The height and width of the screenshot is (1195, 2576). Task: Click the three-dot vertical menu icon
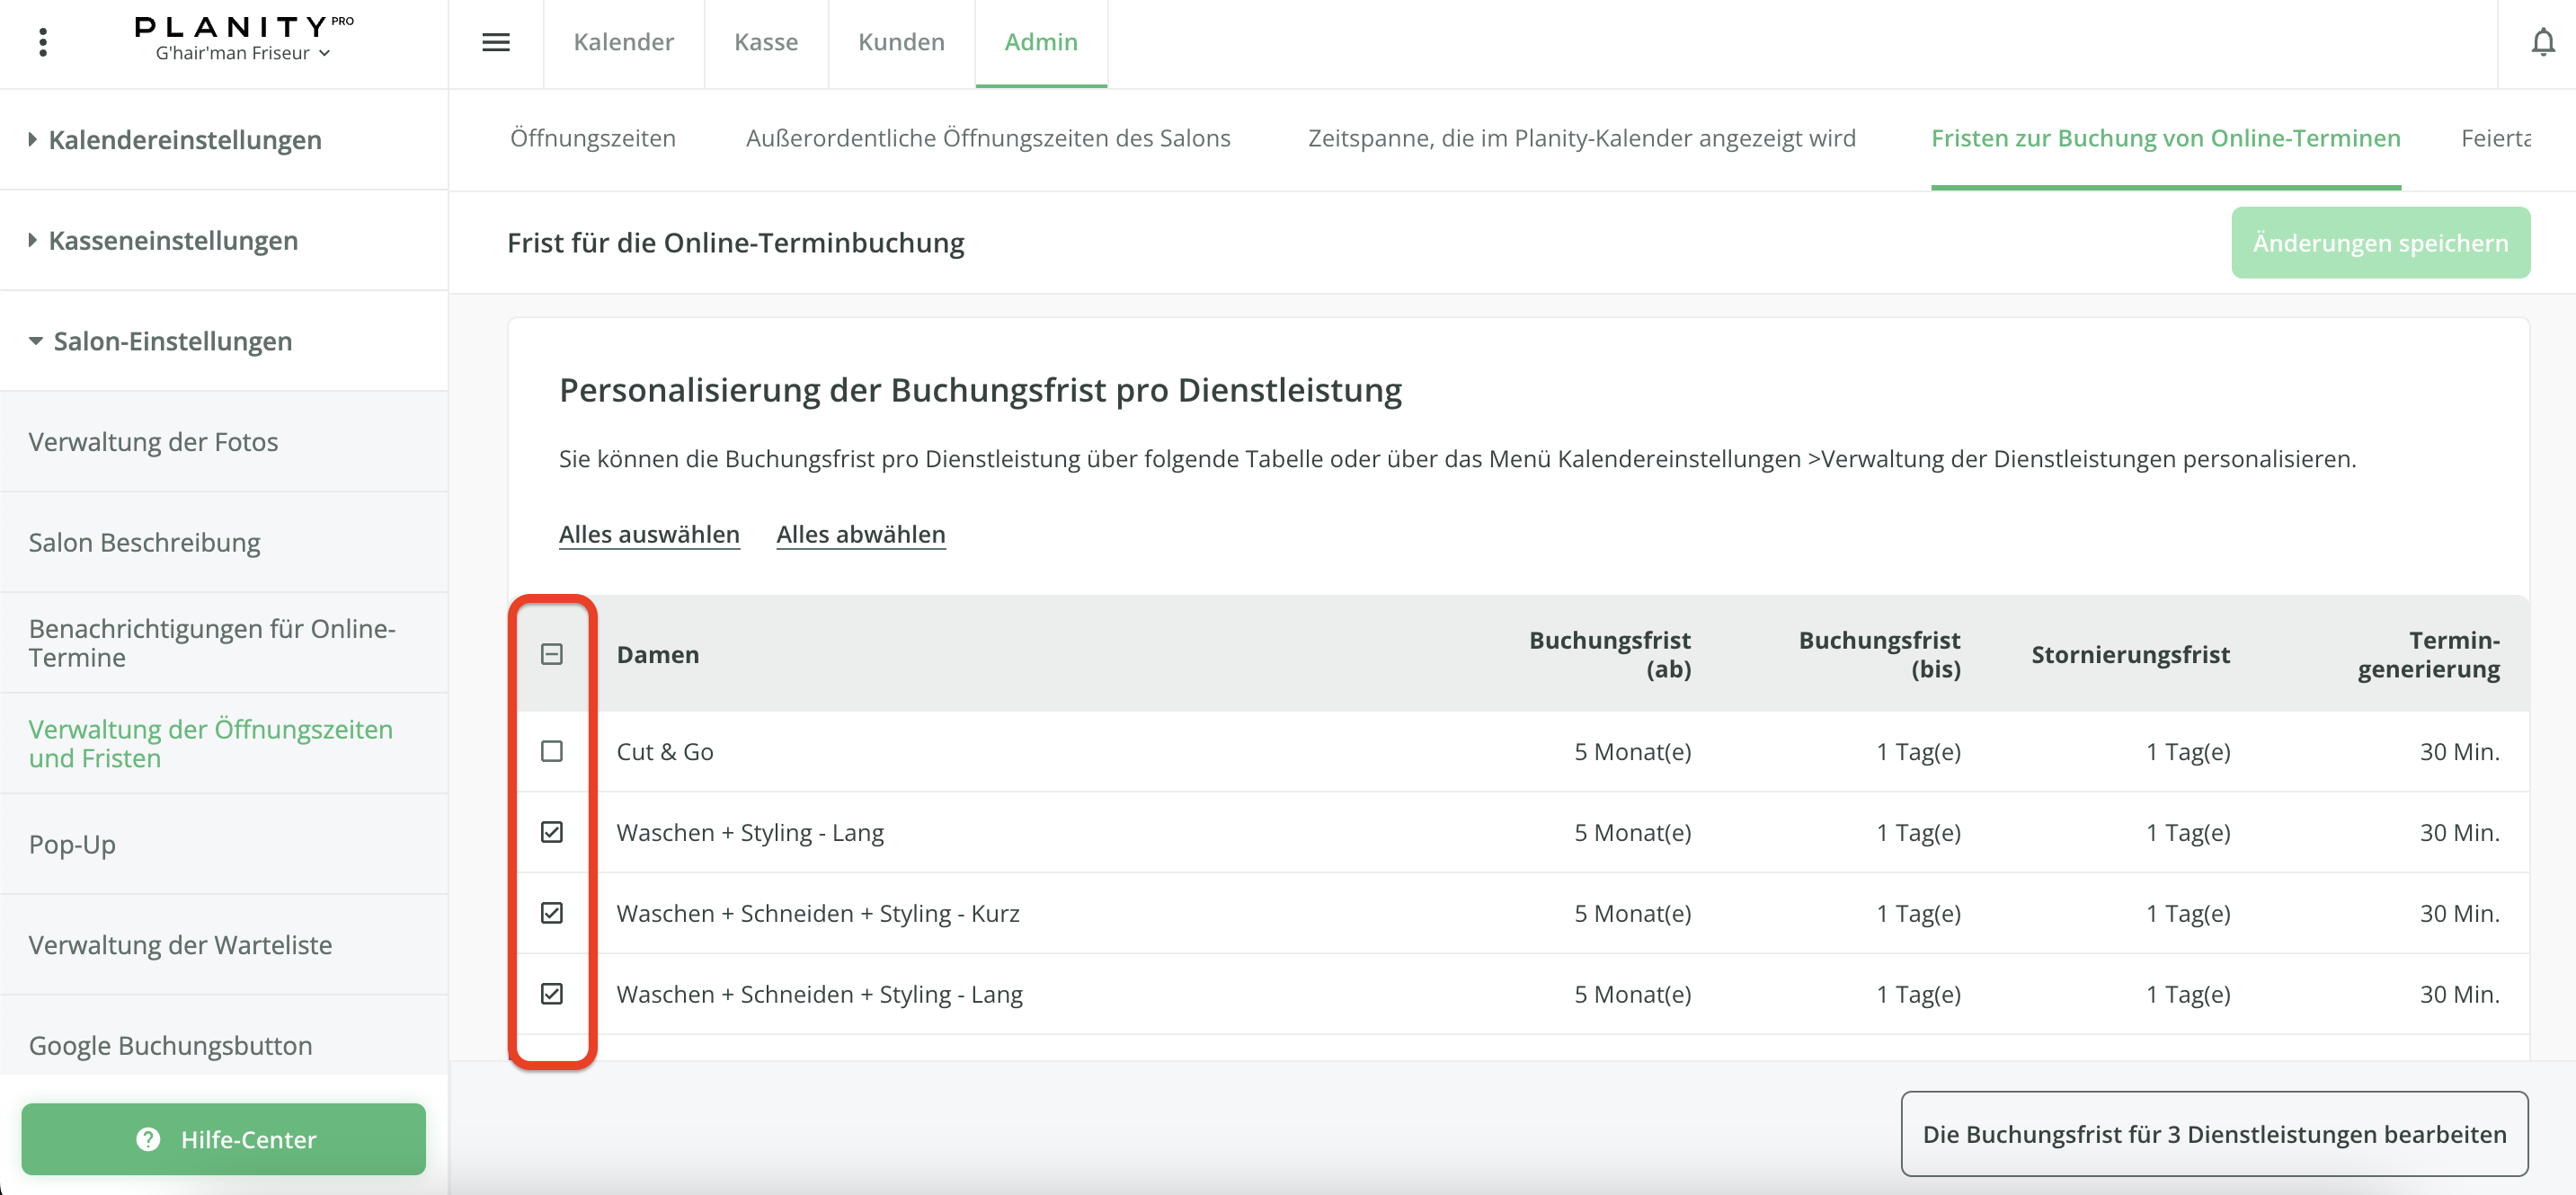(x=42, y=42)
